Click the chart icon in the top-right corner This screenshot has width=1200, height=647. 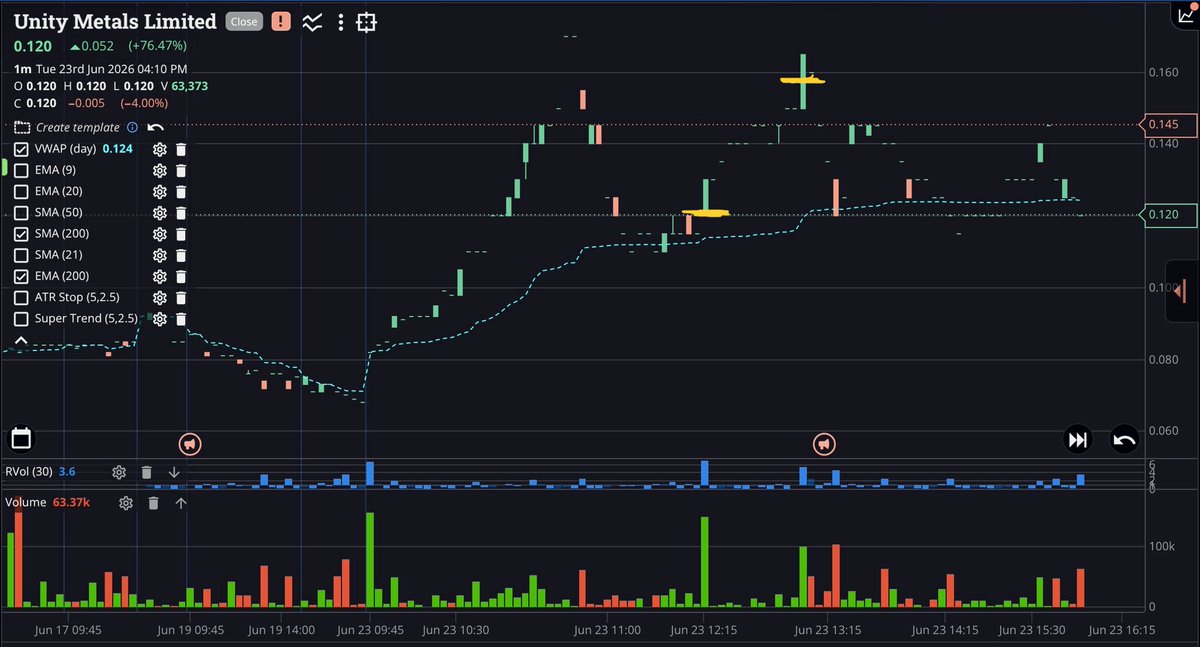1187,13
